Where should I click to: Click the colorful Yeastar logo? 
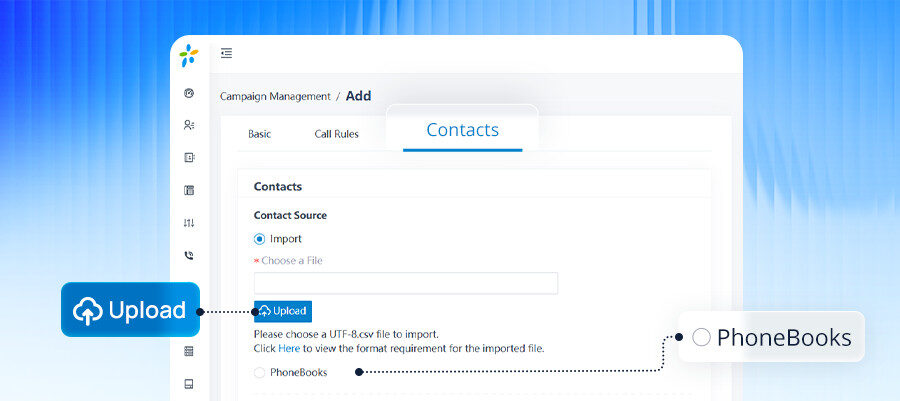click(189, 55)
